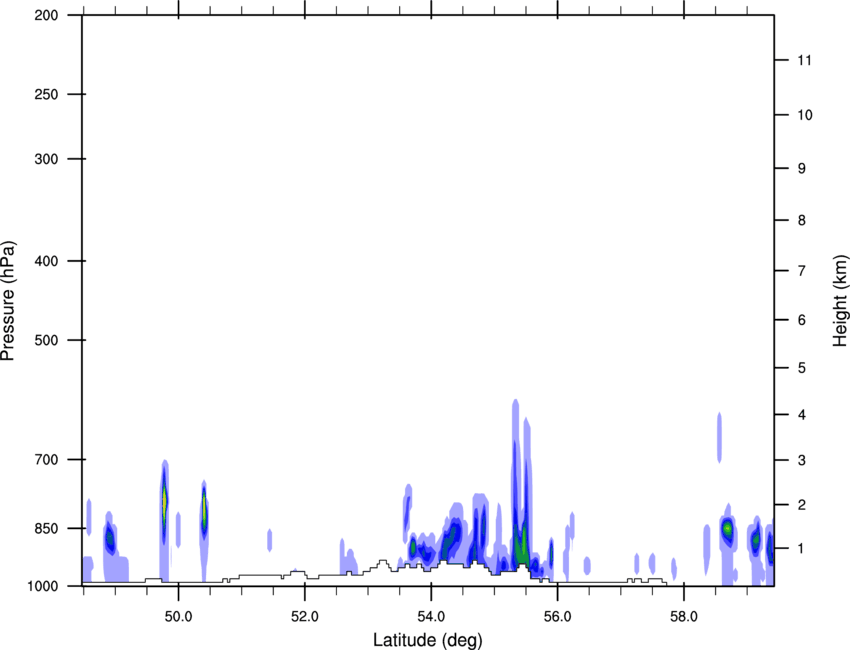Pick the 2 km height label

point(801,505)
